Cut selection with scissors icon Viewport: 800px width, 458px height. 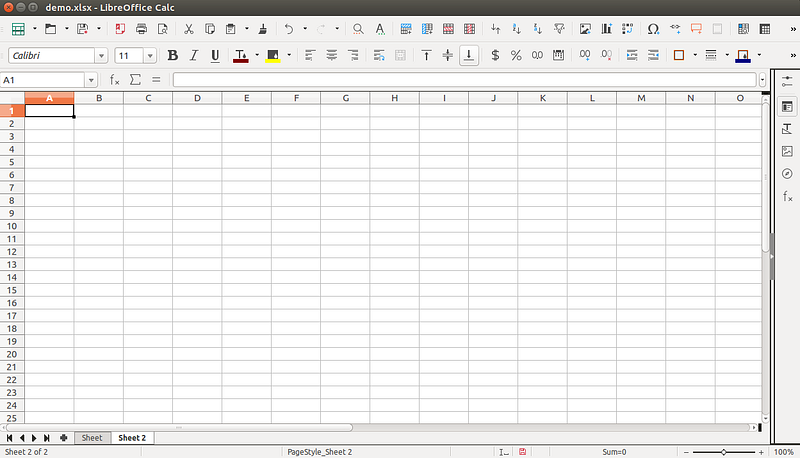(189, 29)
